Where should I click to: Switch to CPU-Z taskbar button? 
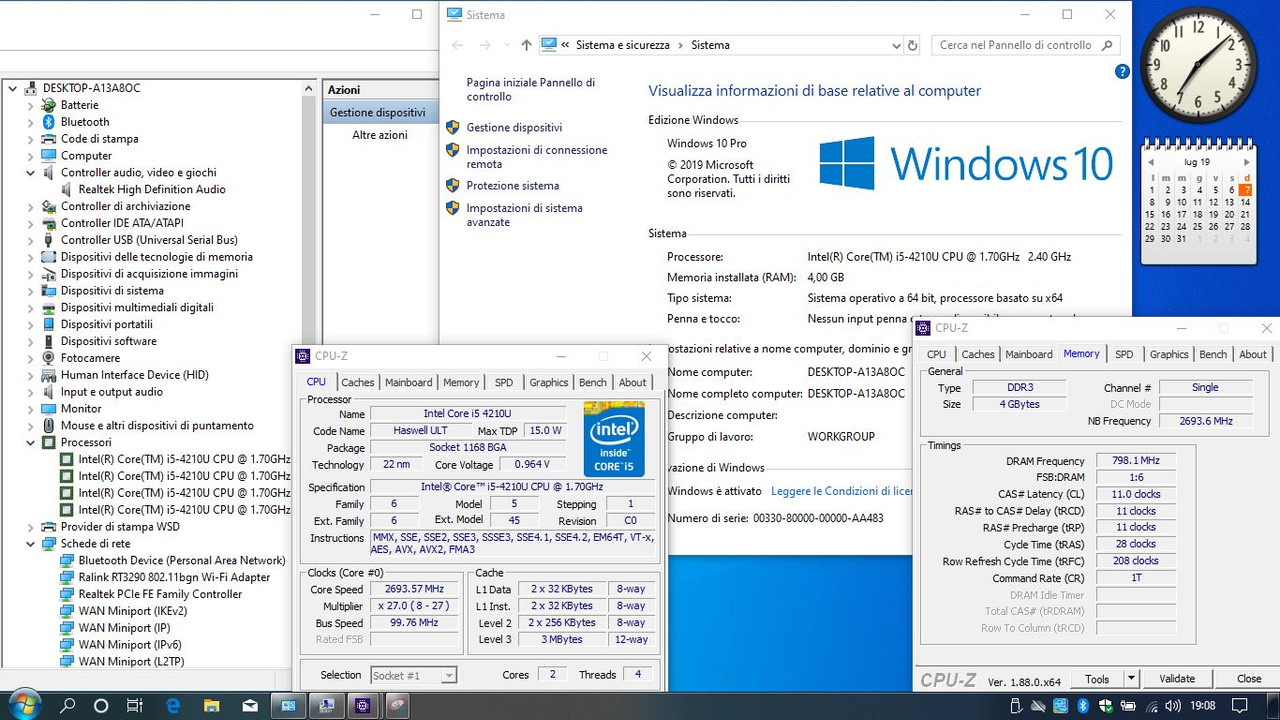[362, 706]
